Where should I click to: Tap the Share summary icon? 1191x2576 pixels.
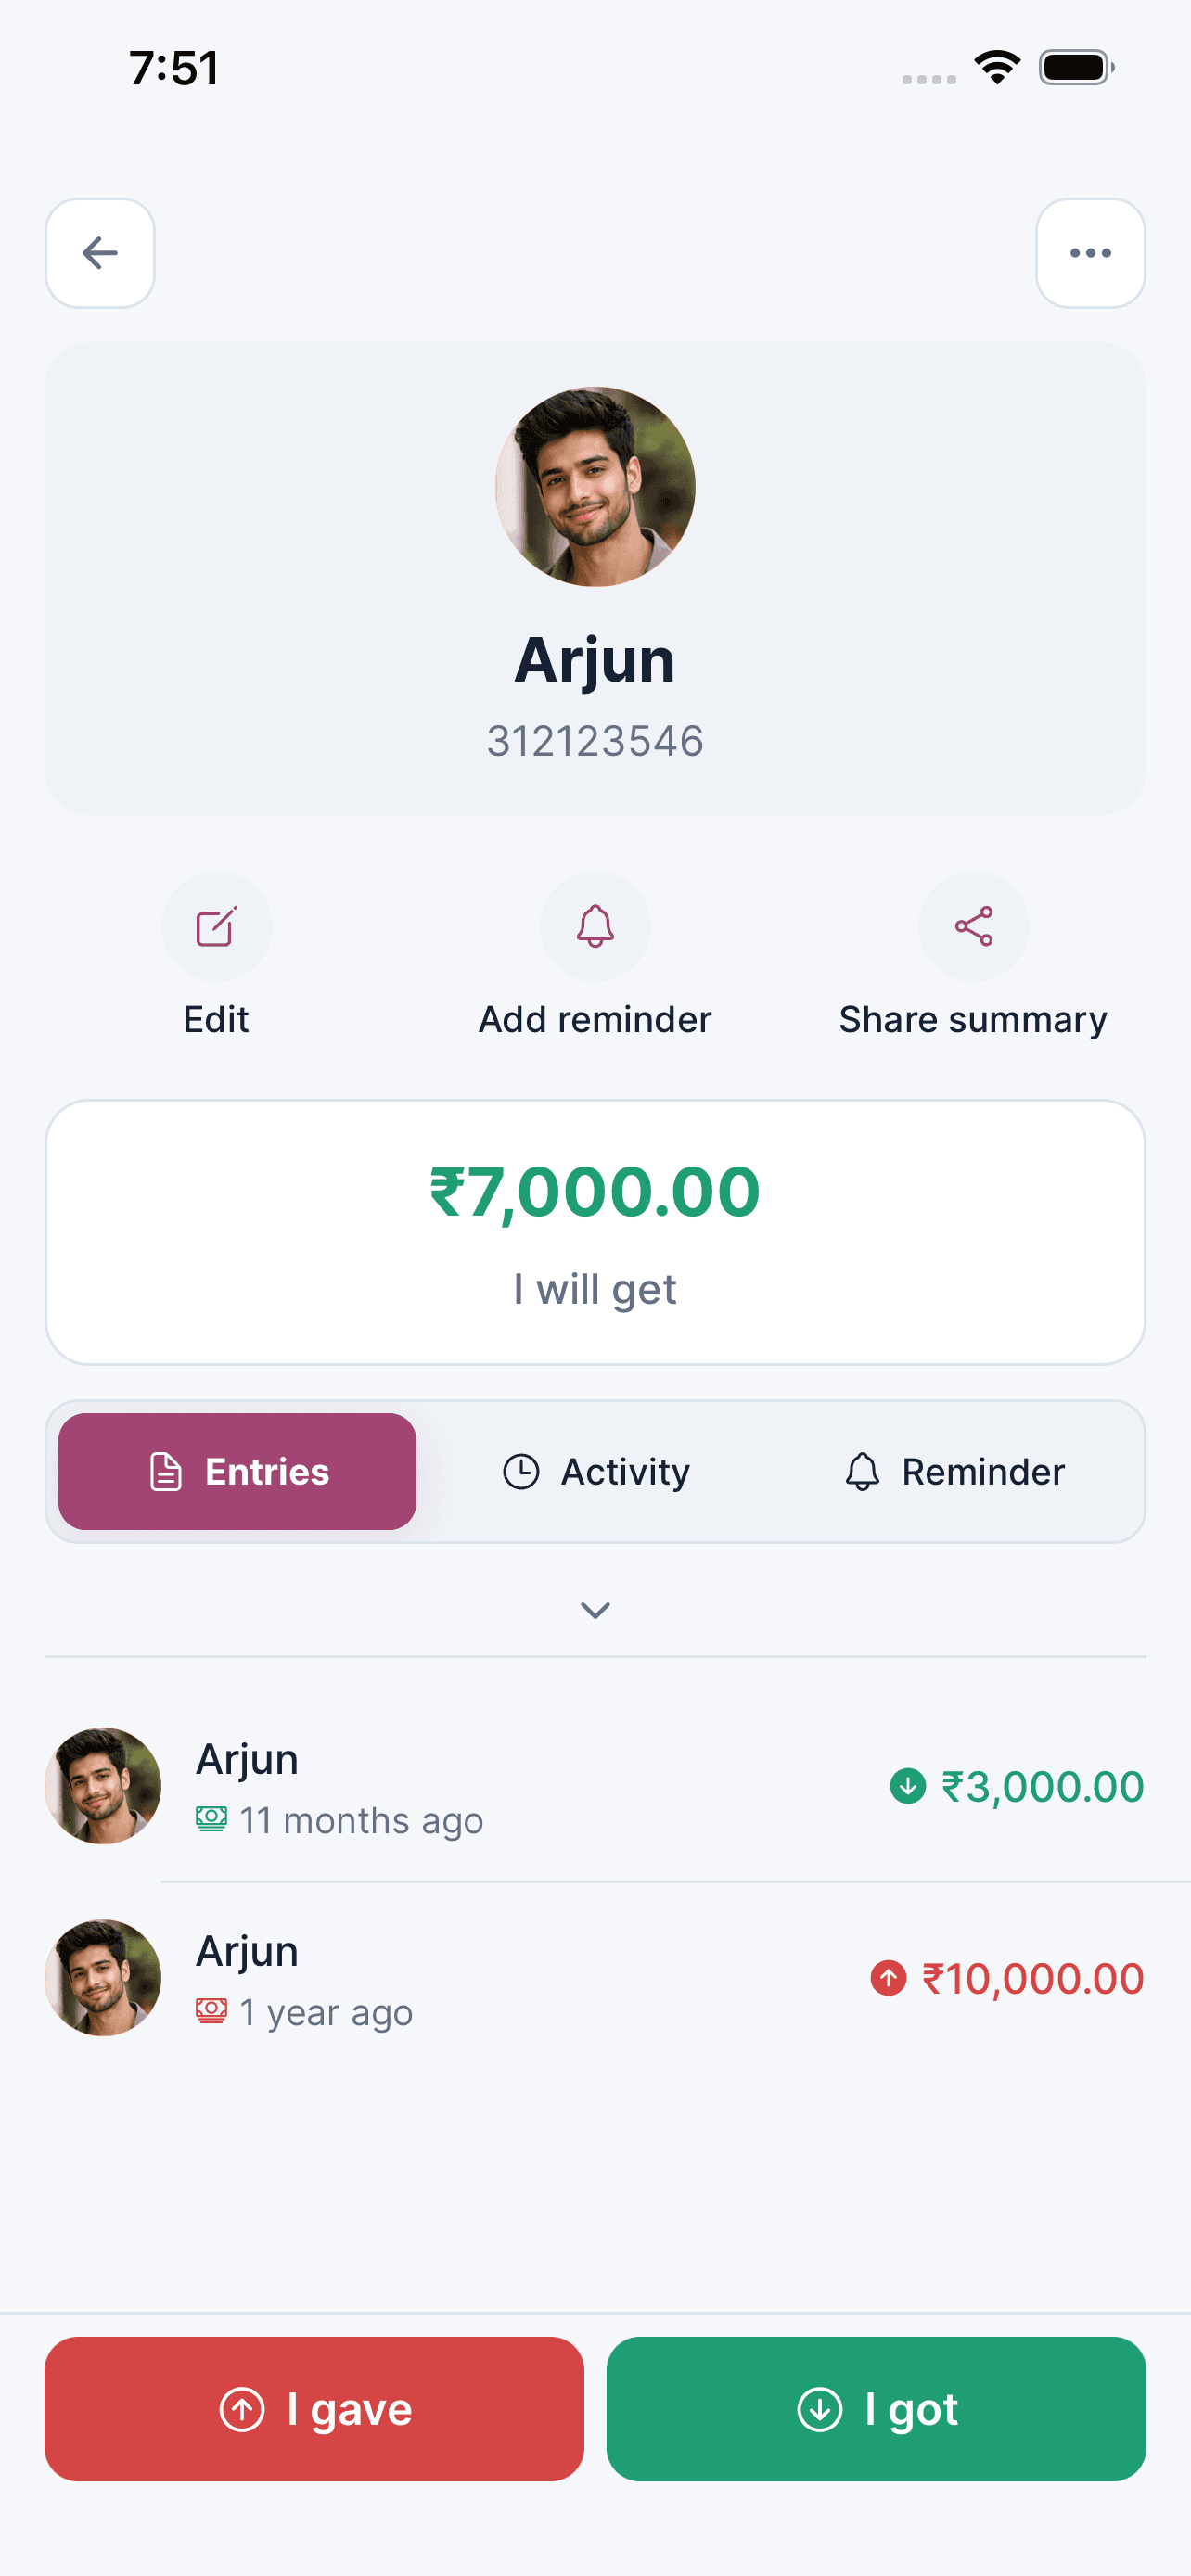pyautogui.click(x=973, y=926)
